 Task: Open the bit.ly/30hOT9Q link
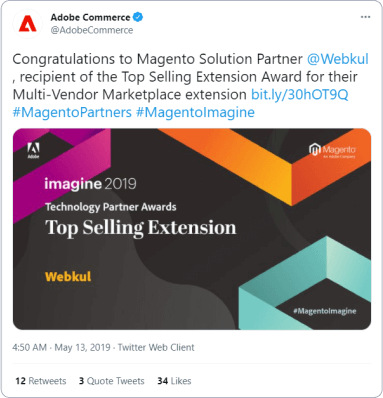[x=299, y=94]
